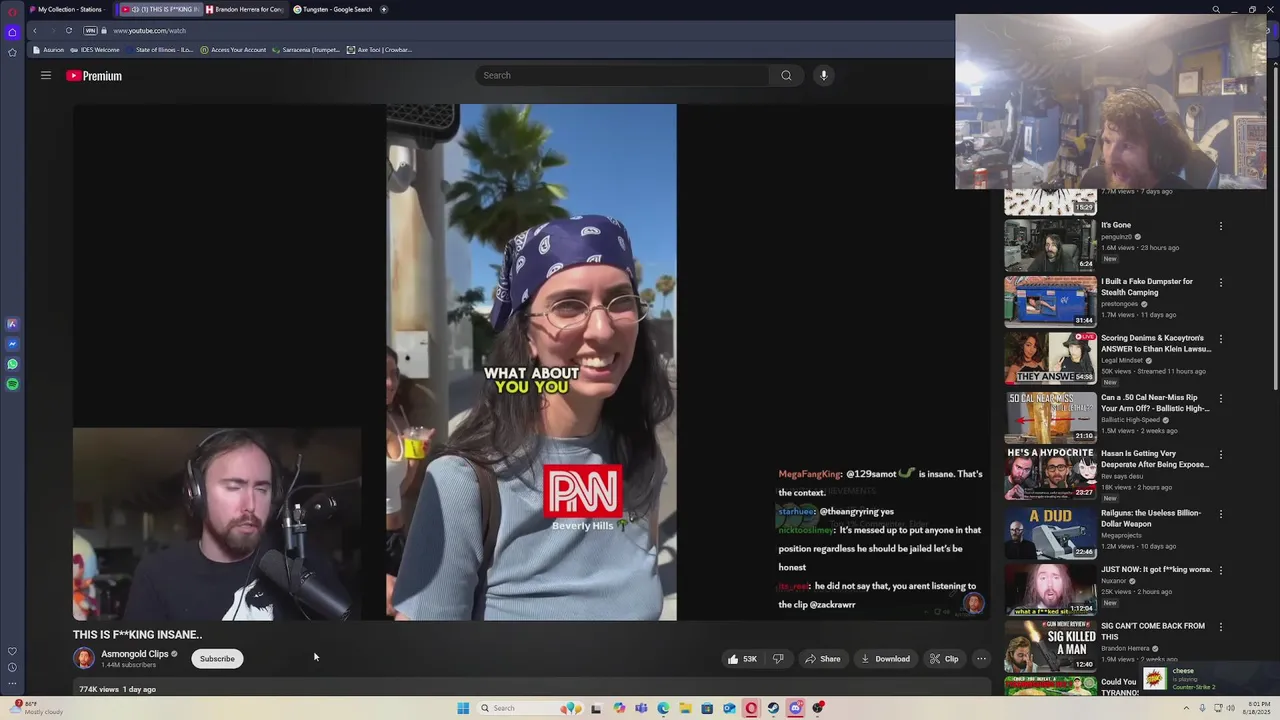Go to YouTube Premium home logo
The image size is (1280, 720).
coord(94,76)
